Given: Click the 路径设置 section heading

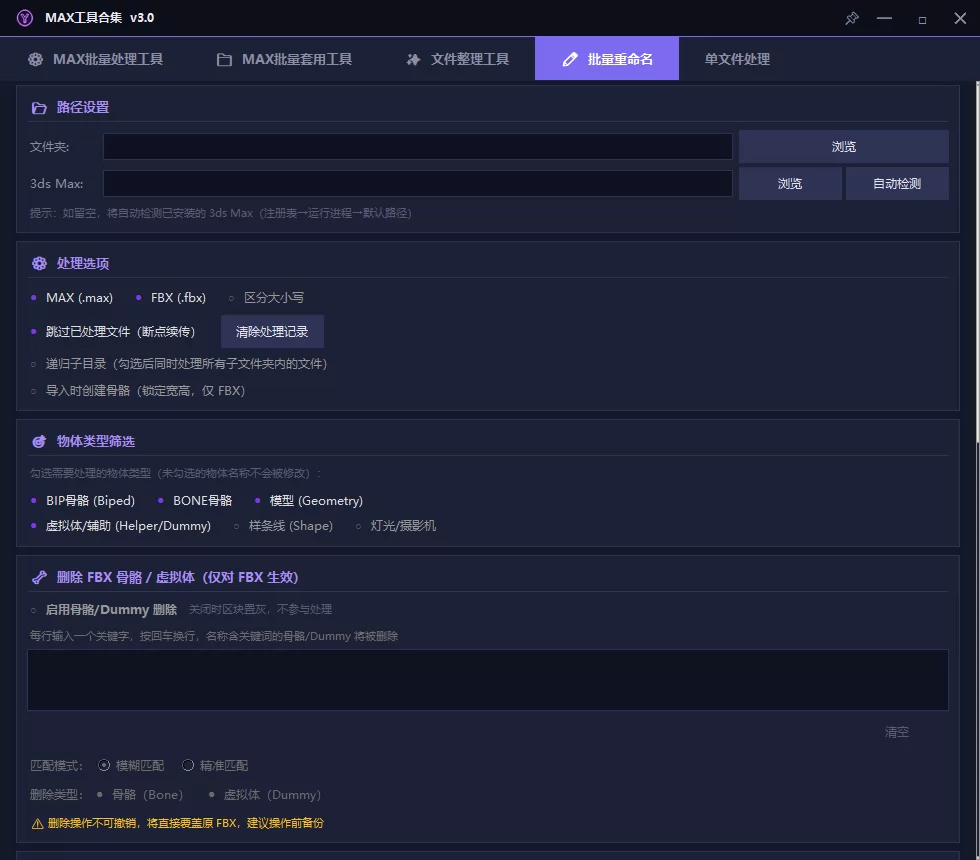Looking at the screenshot, I should point(82,108).
